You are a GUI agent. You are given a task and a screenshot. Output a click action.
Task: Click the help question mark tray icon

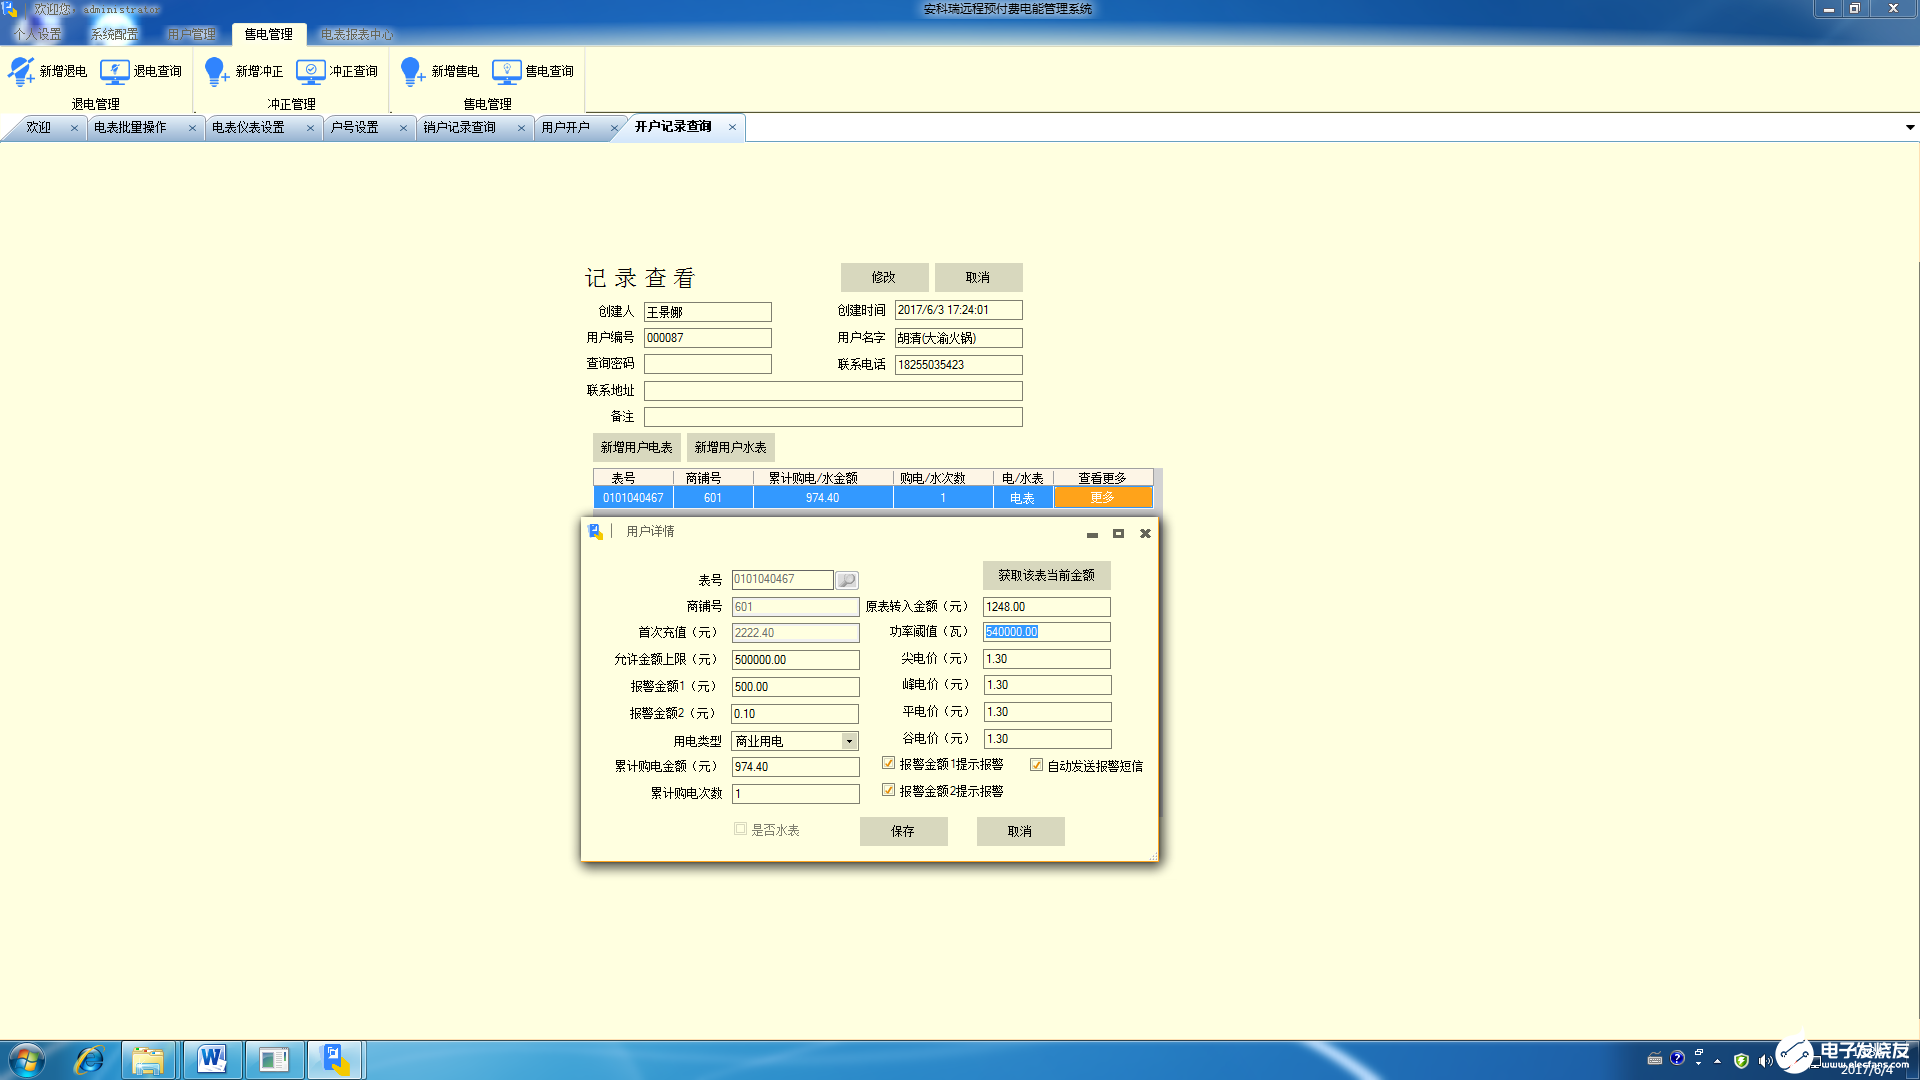tap(1678, 1059)
